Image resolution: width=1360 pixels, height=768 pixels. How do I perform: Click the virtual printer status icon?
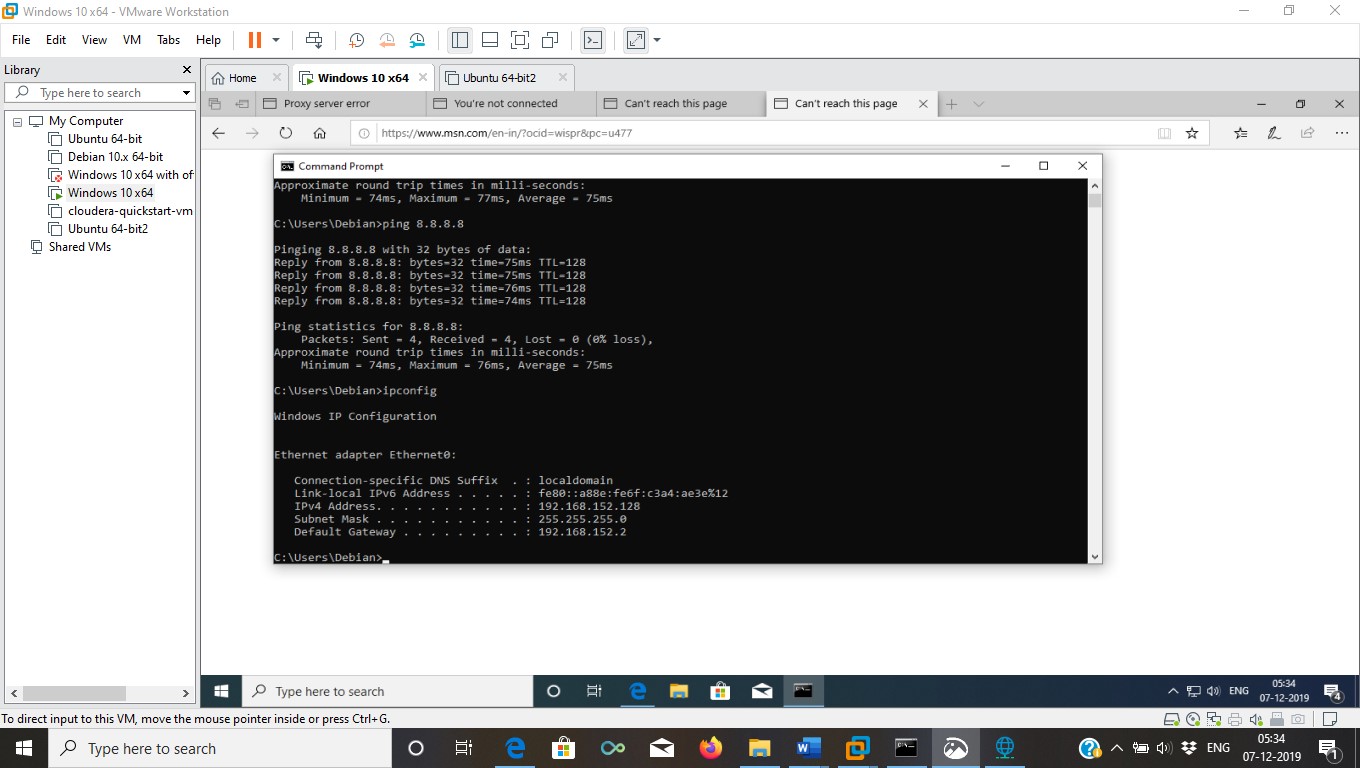click(1235, 719)
